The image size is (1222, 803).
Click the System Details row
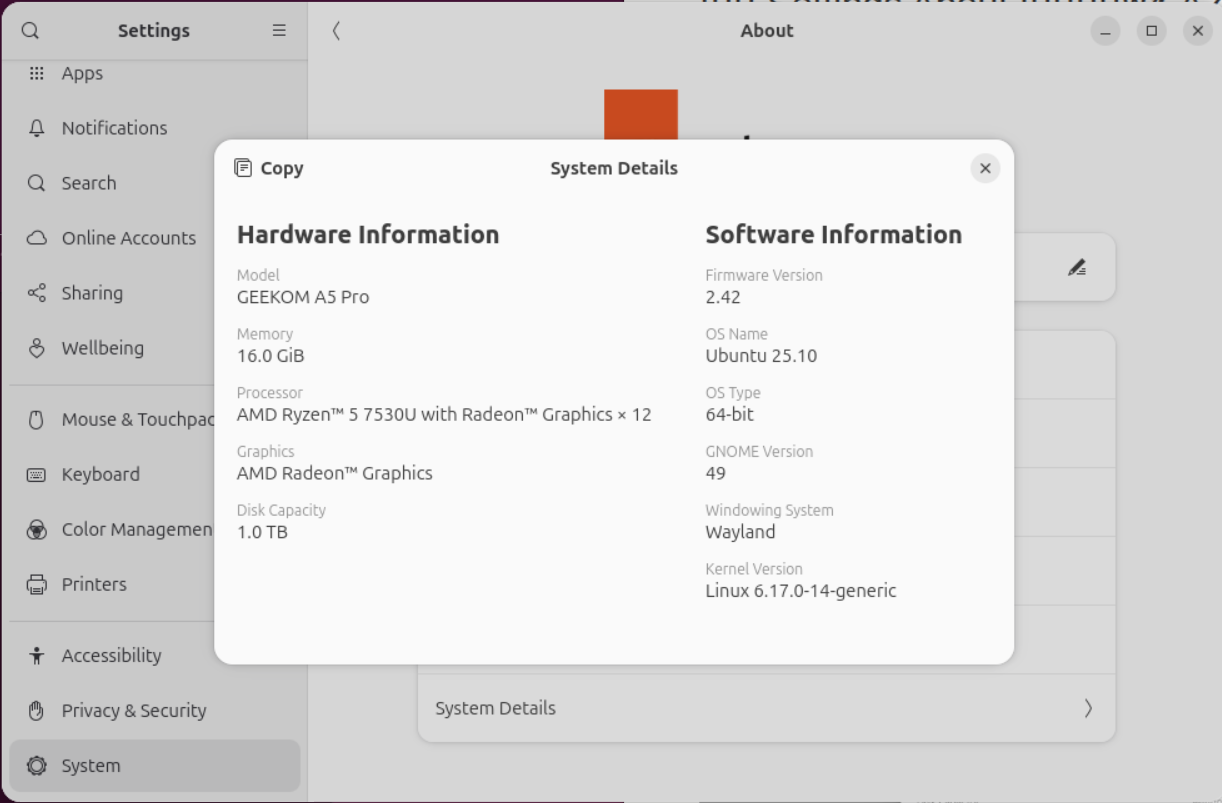(x=700, y=708)
